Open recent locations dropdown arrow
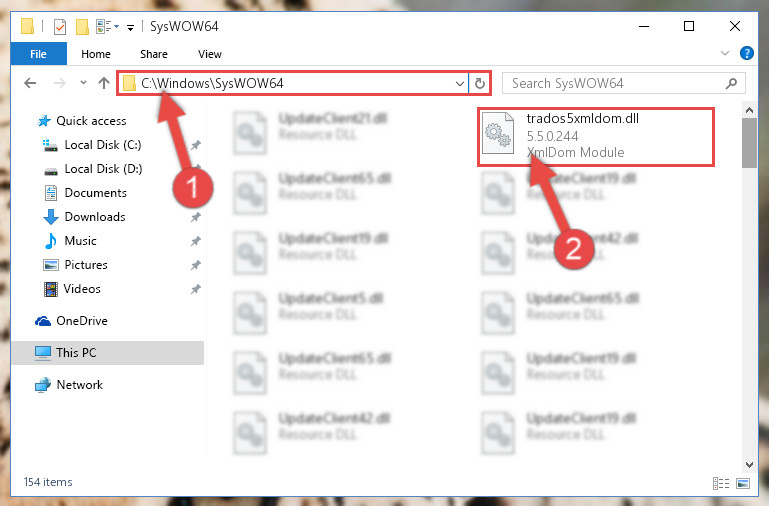The height and width of the screenshot is (506, 769). point(83,83)
